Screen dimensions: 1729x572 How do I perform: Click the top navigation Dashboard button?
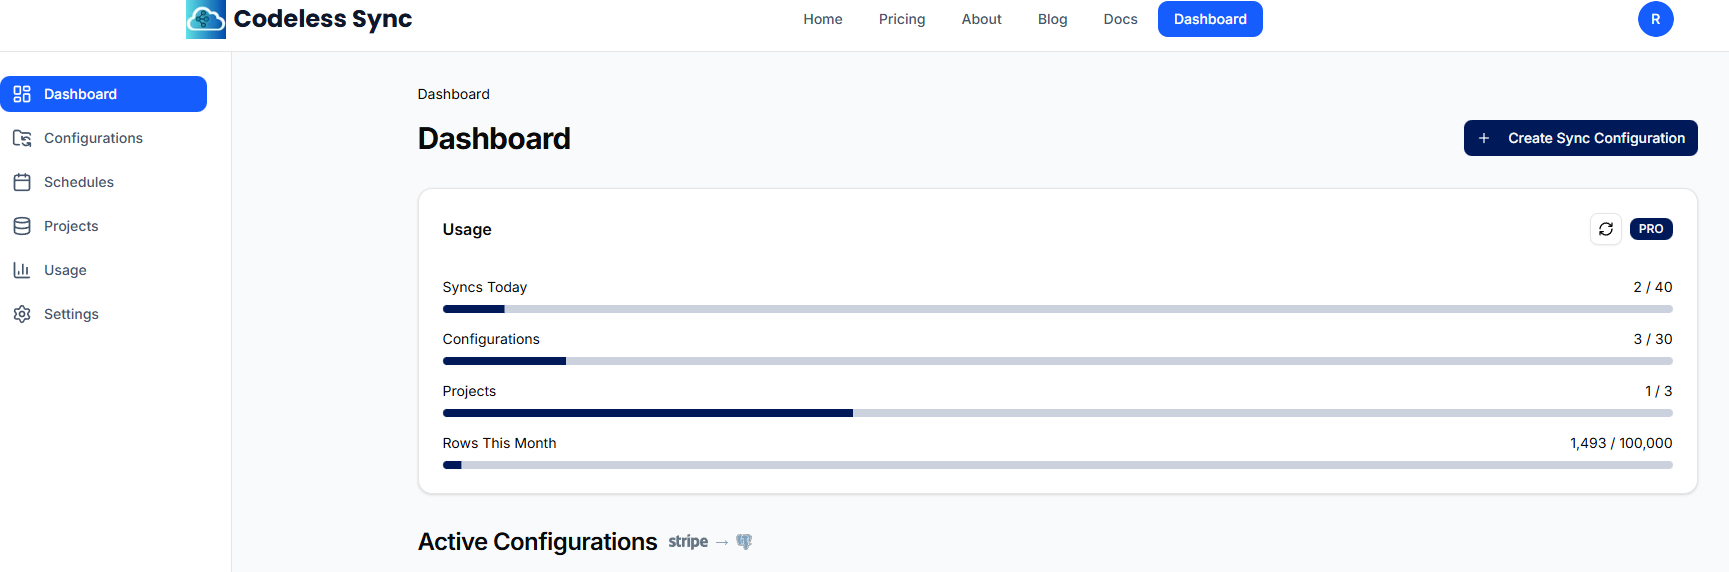tap(1210, 19)
